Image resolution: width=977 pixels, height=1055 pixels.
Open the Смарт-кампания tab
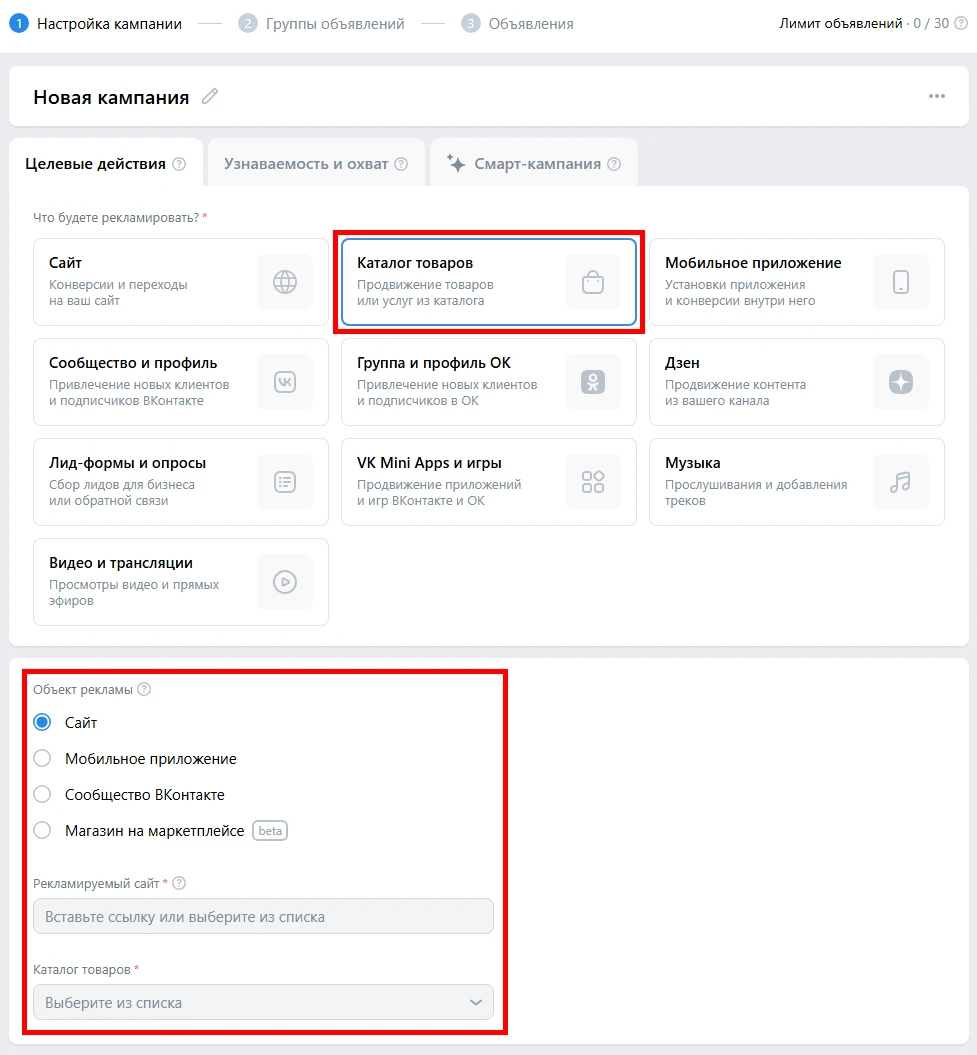click(534, 164)
